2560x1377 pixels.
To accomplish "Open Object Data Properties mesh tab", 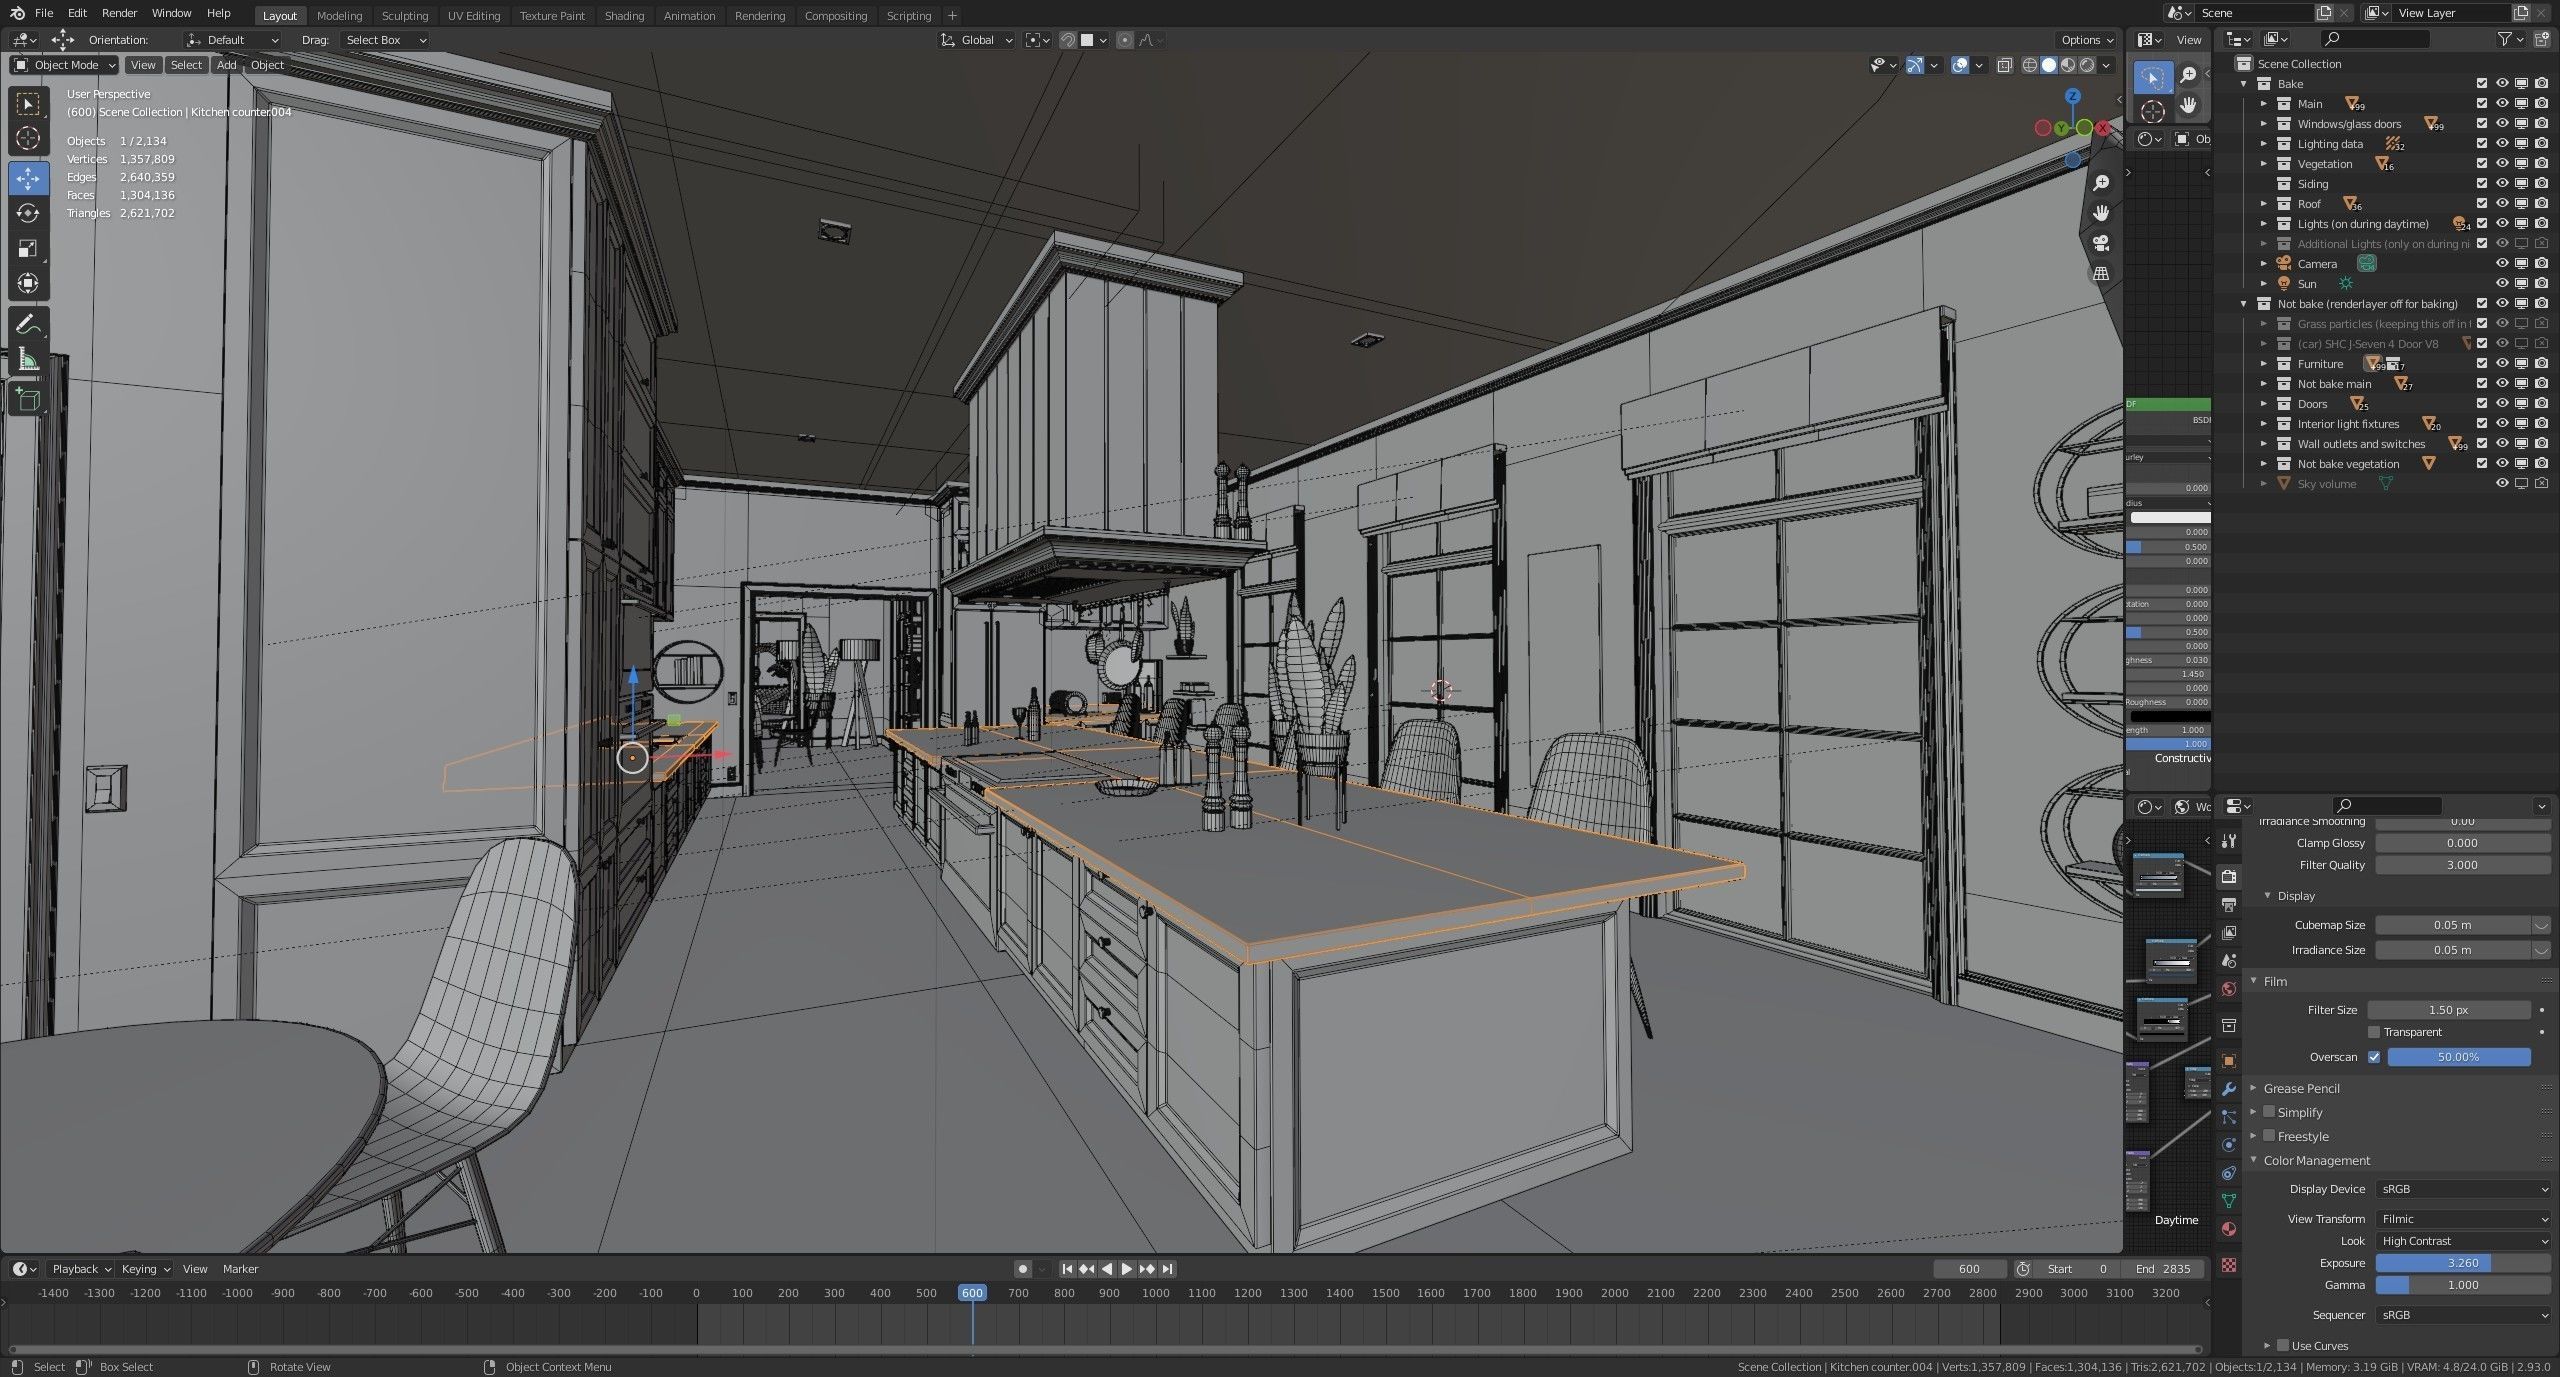I will pos(2229,1201).
